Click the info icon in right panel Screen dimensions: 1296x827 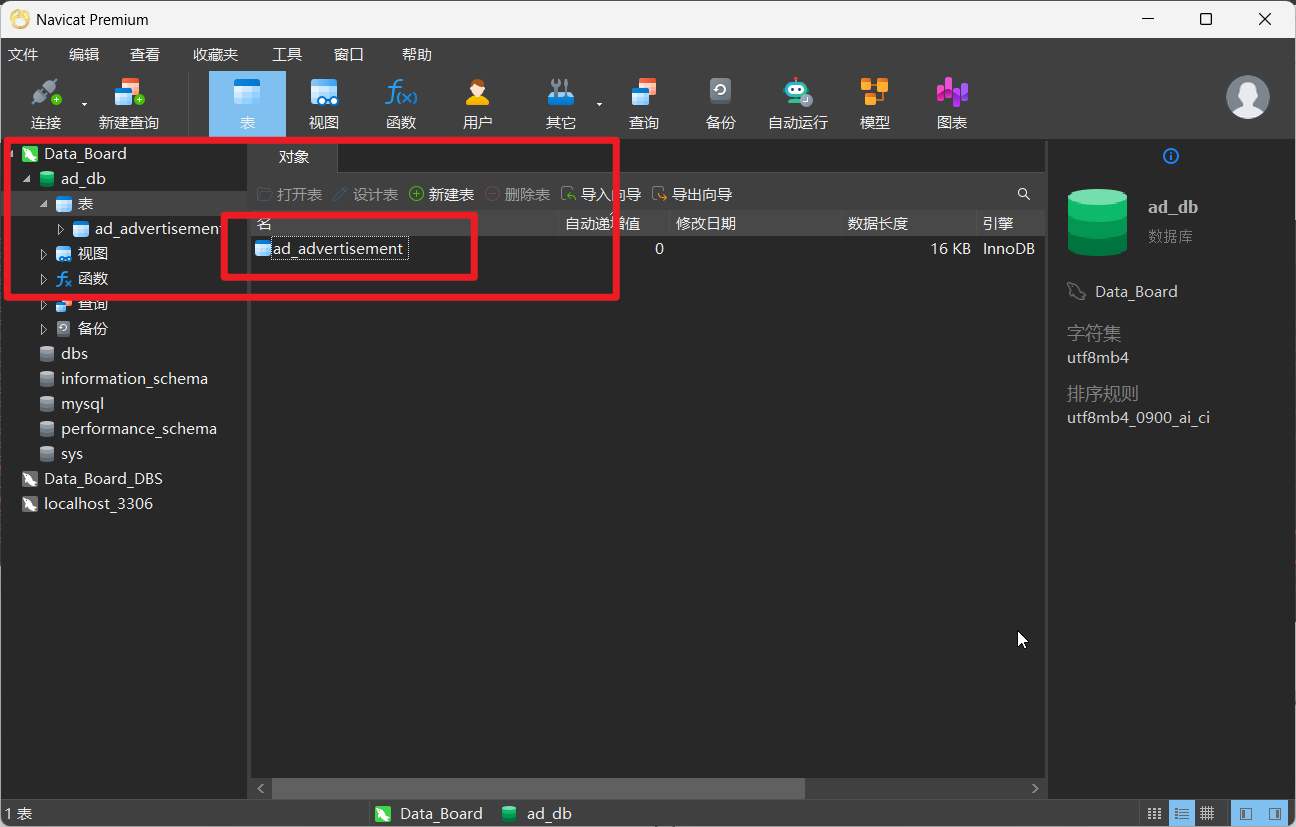point(1171,156)
